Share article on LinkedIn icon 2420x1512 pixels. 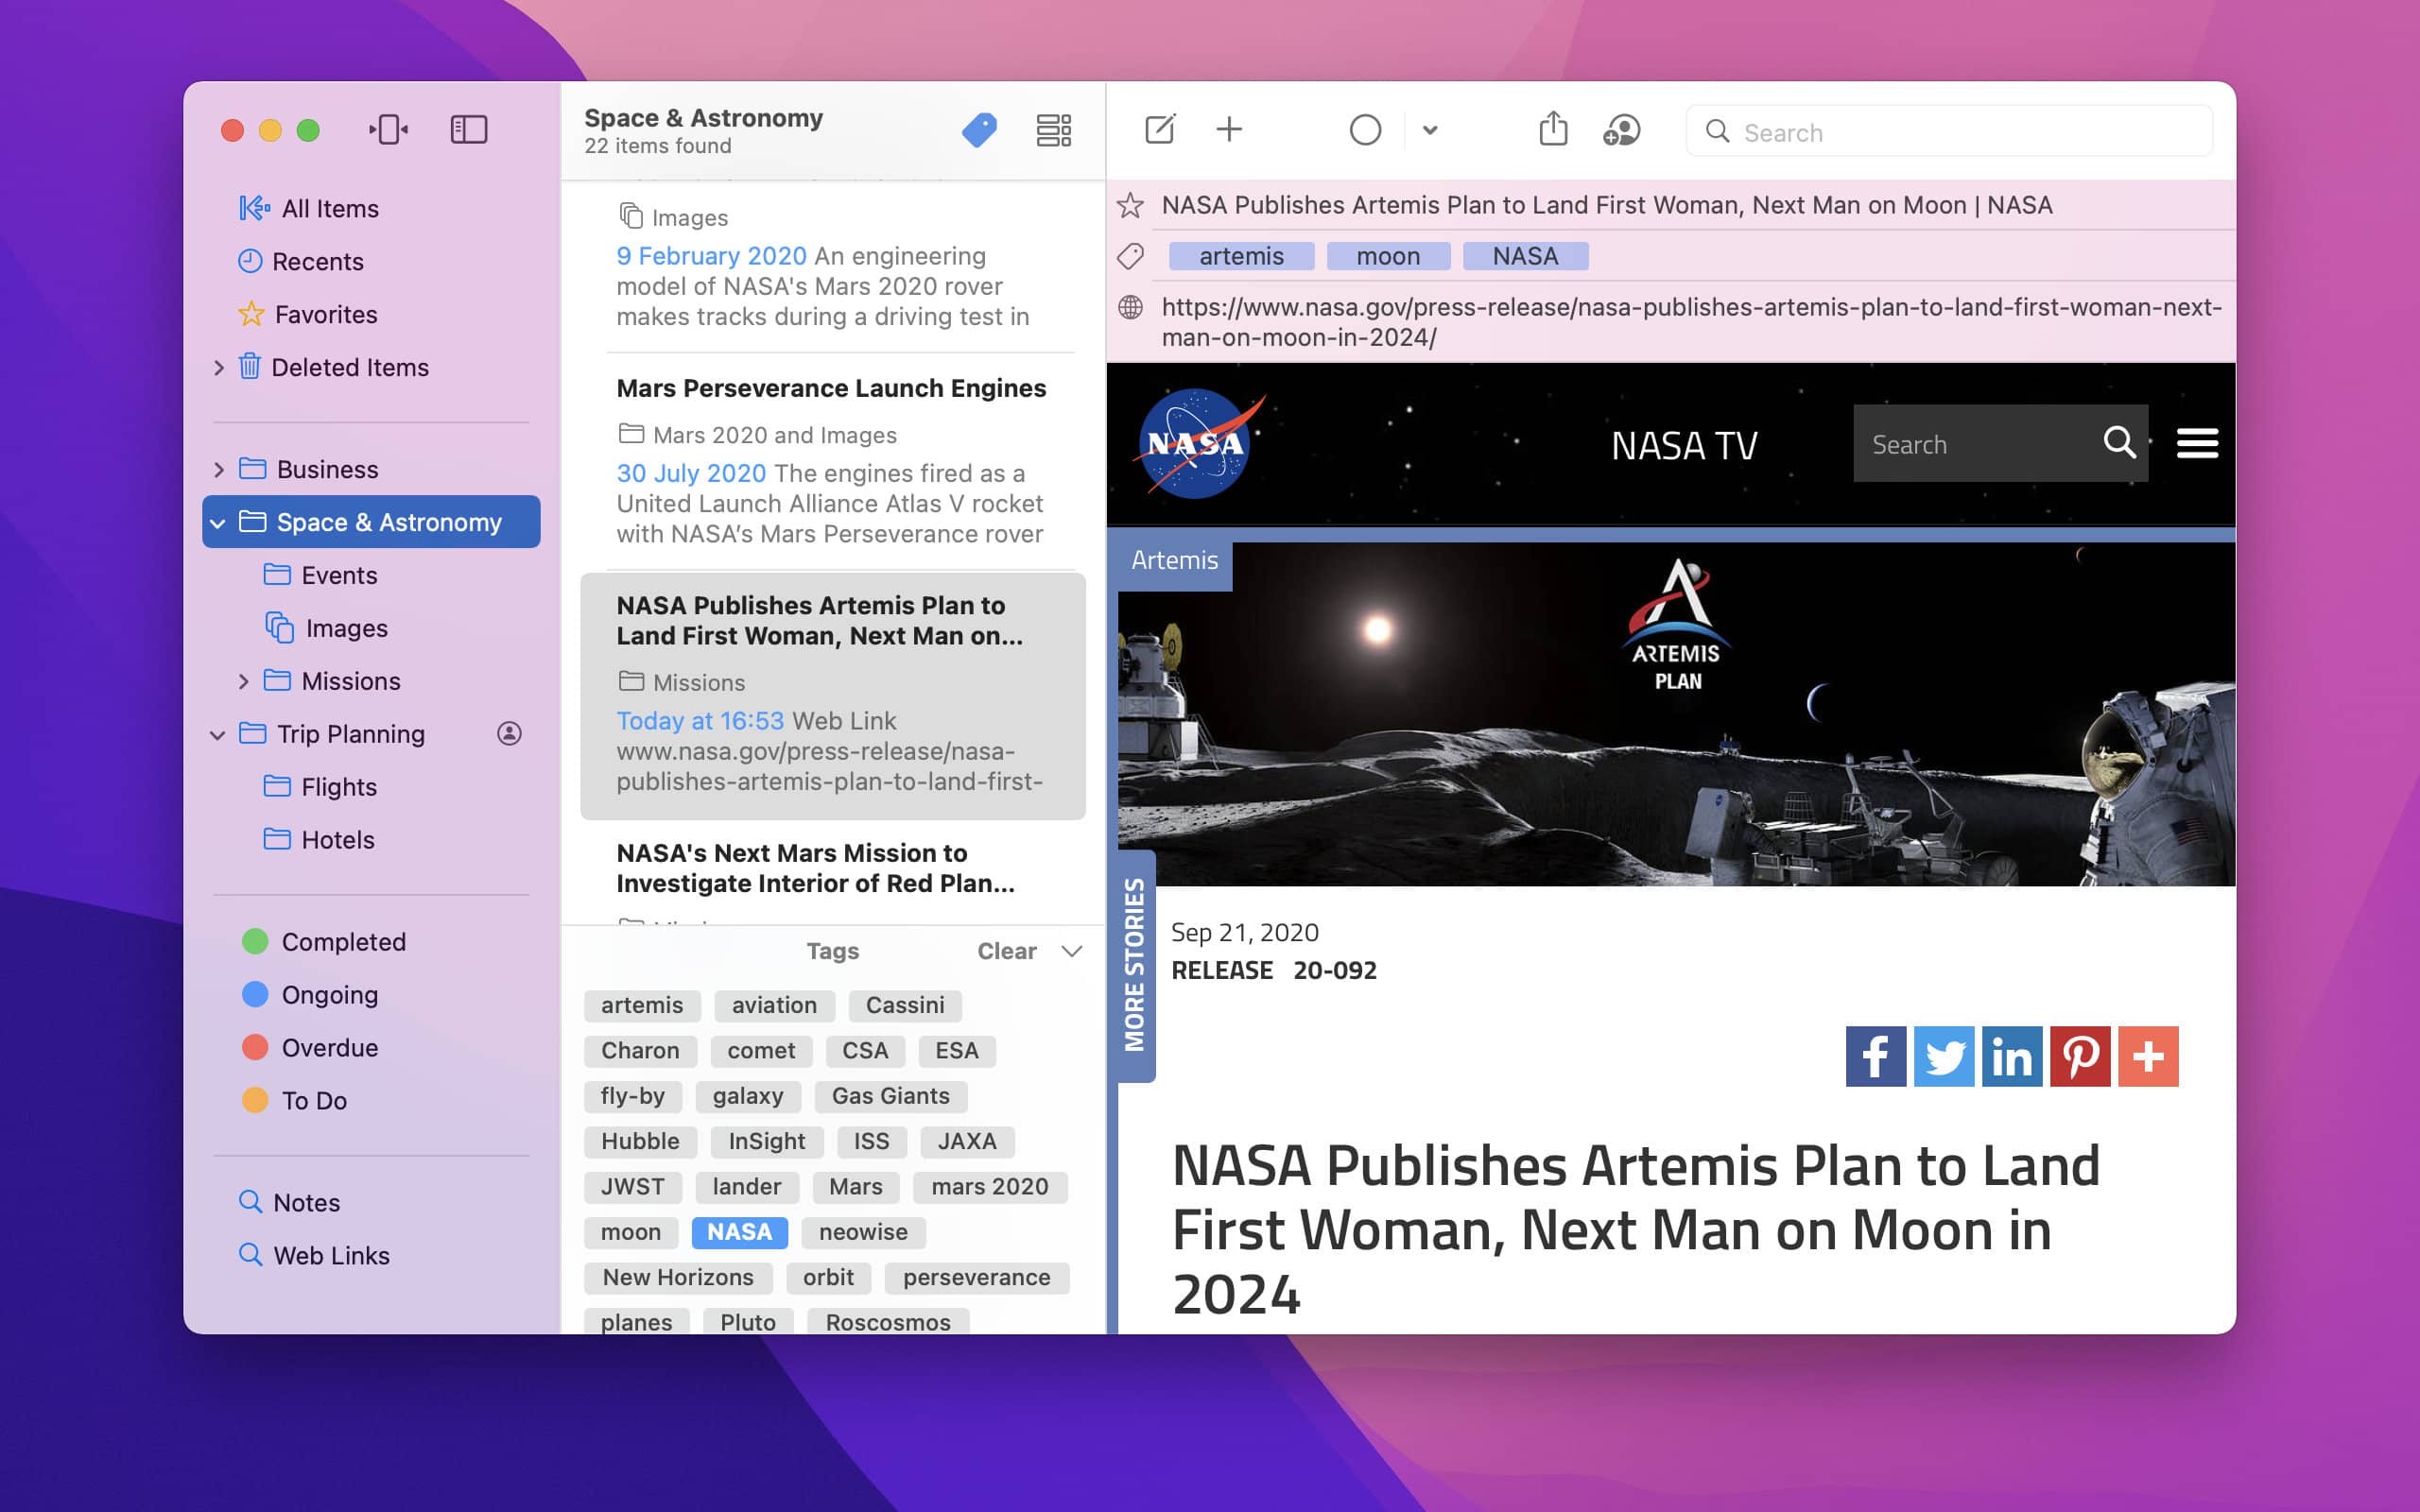[x=2012, y=1056]
